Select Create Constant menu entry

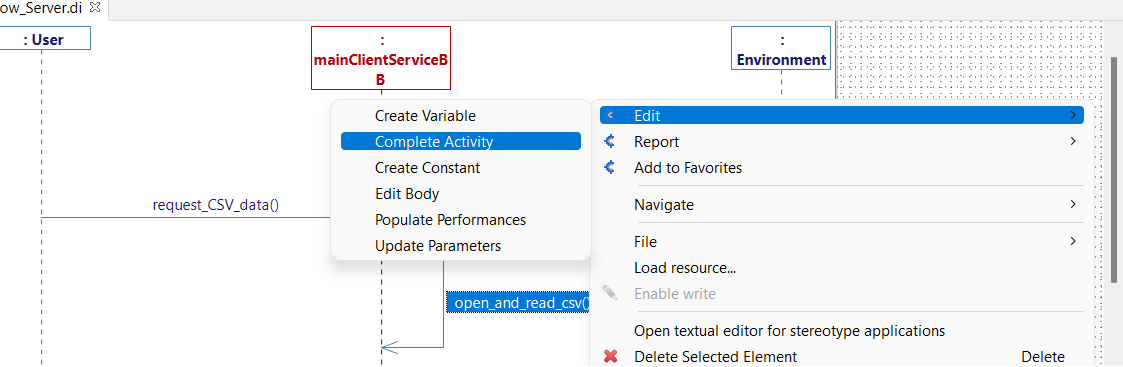click(460, 168)
